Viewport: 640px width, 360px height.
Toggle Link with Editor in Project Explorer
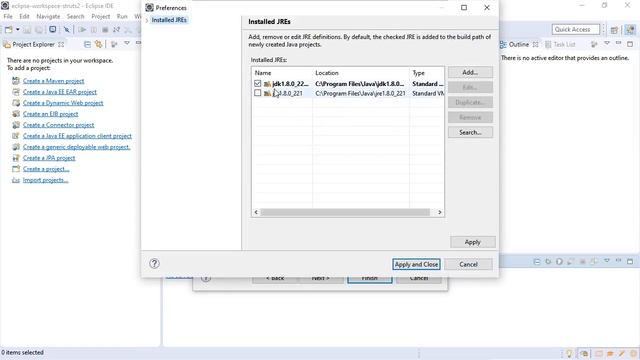98,44
